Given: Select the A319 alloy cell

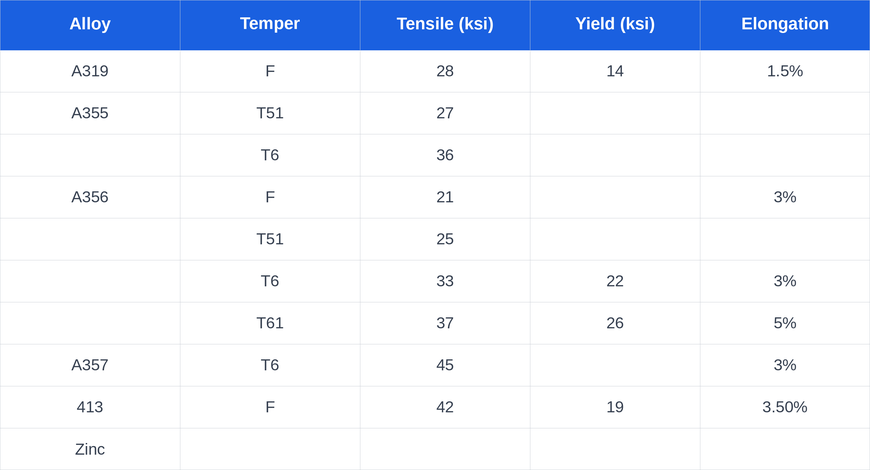Looking at the screenshot, I should point(90,71).
